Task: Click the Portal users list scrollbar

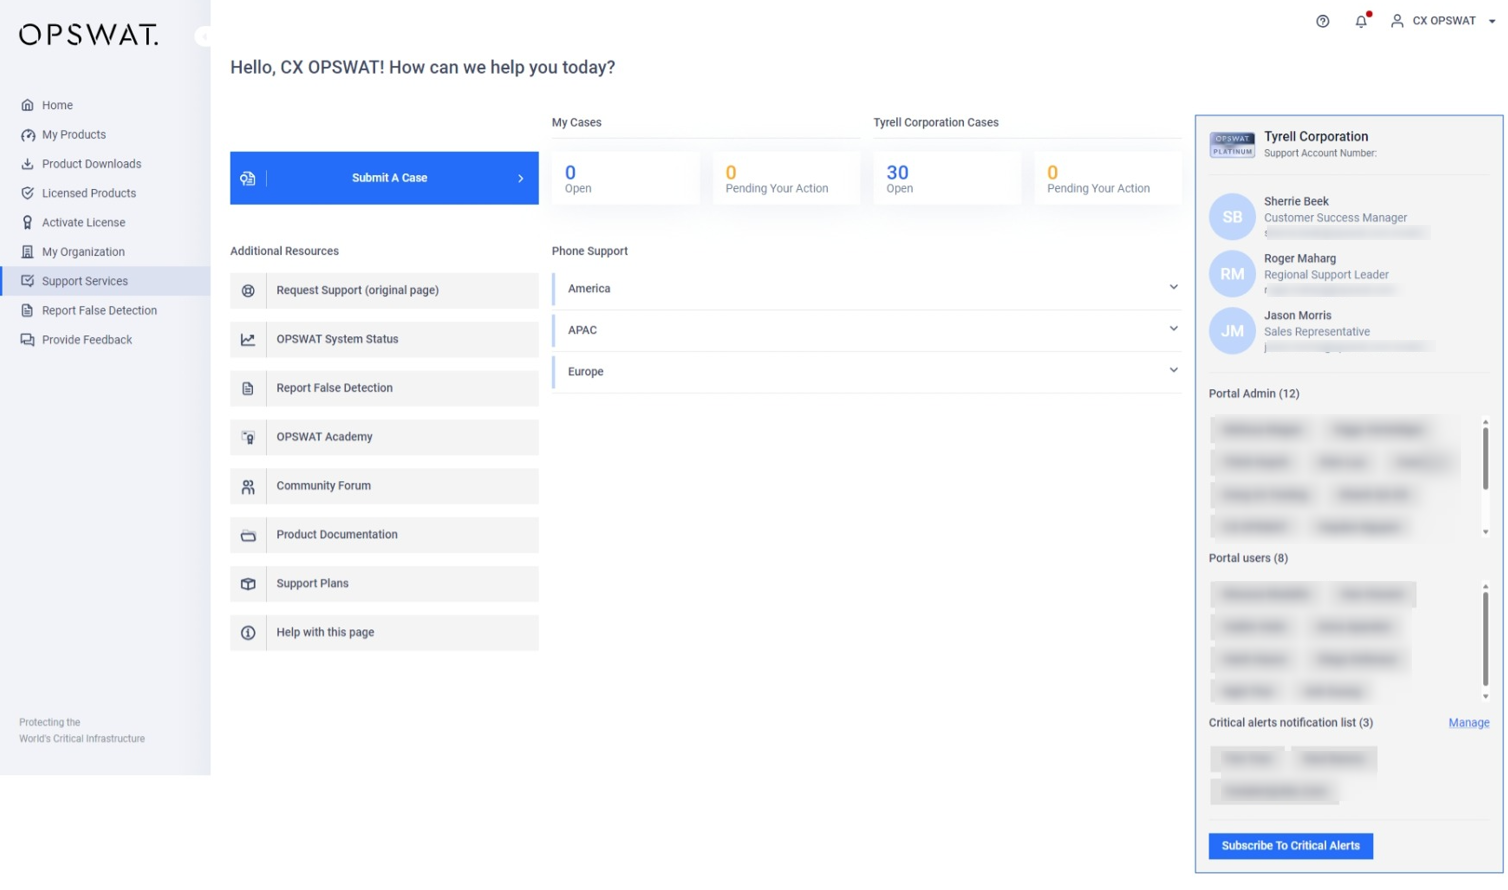Action: (1485, 640)
